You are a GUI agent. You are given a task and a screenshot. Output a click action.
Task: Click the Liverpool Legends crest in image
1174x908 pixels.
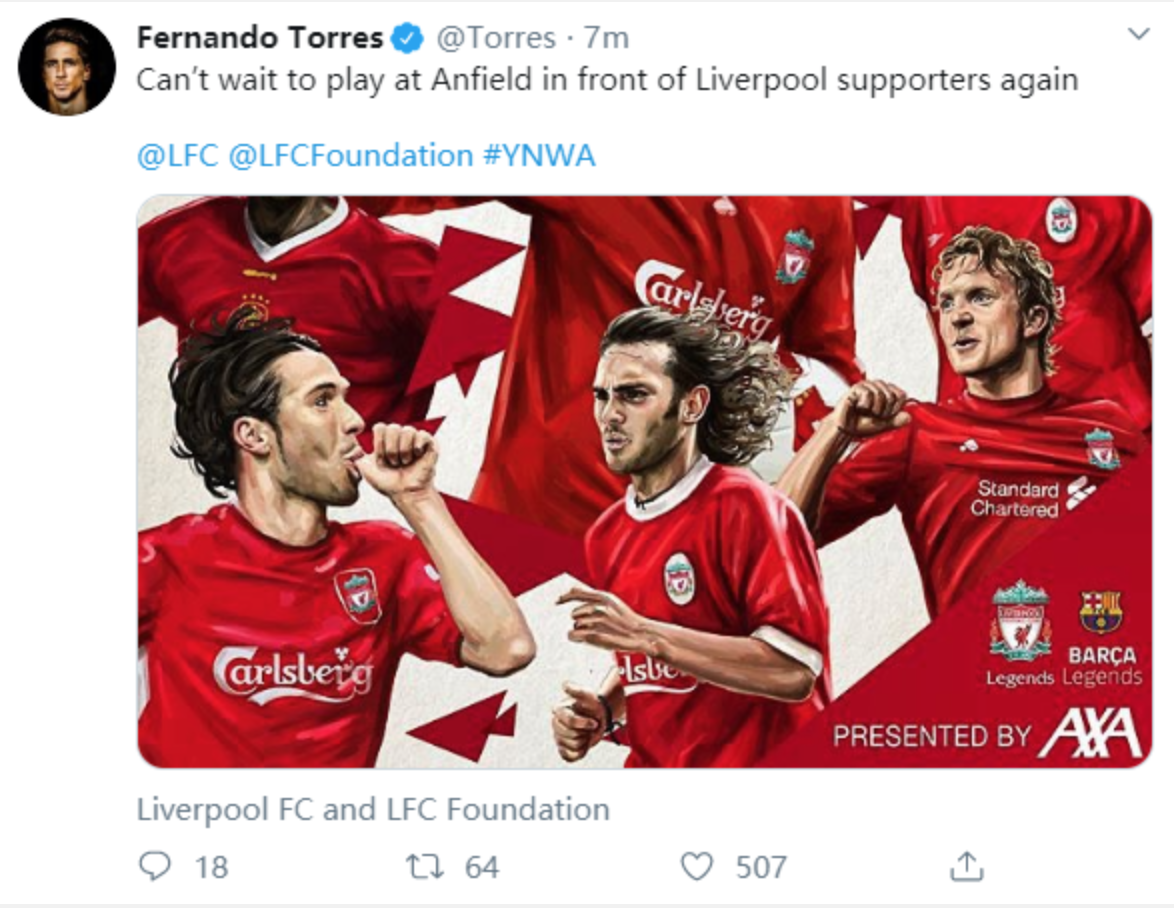point(1020,620)
